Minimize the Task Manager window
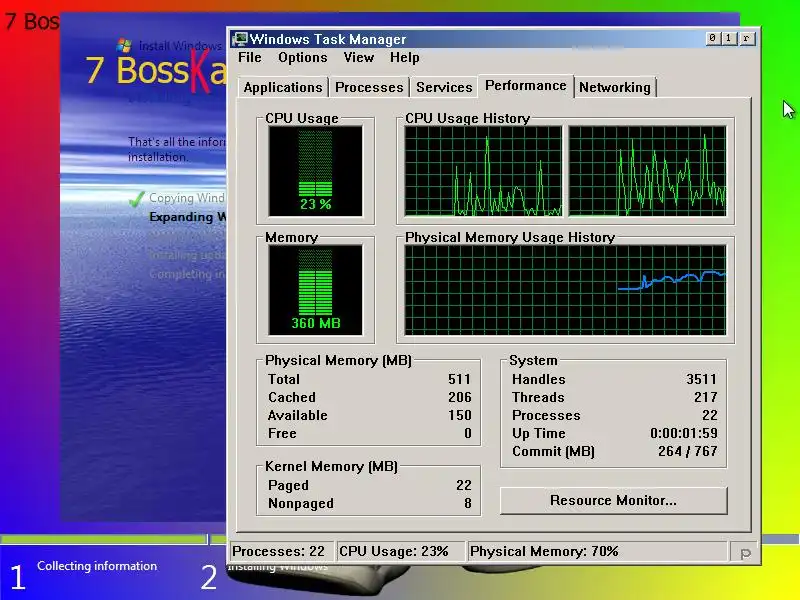Viewport: 800px width, 600px height. (712, 38)
